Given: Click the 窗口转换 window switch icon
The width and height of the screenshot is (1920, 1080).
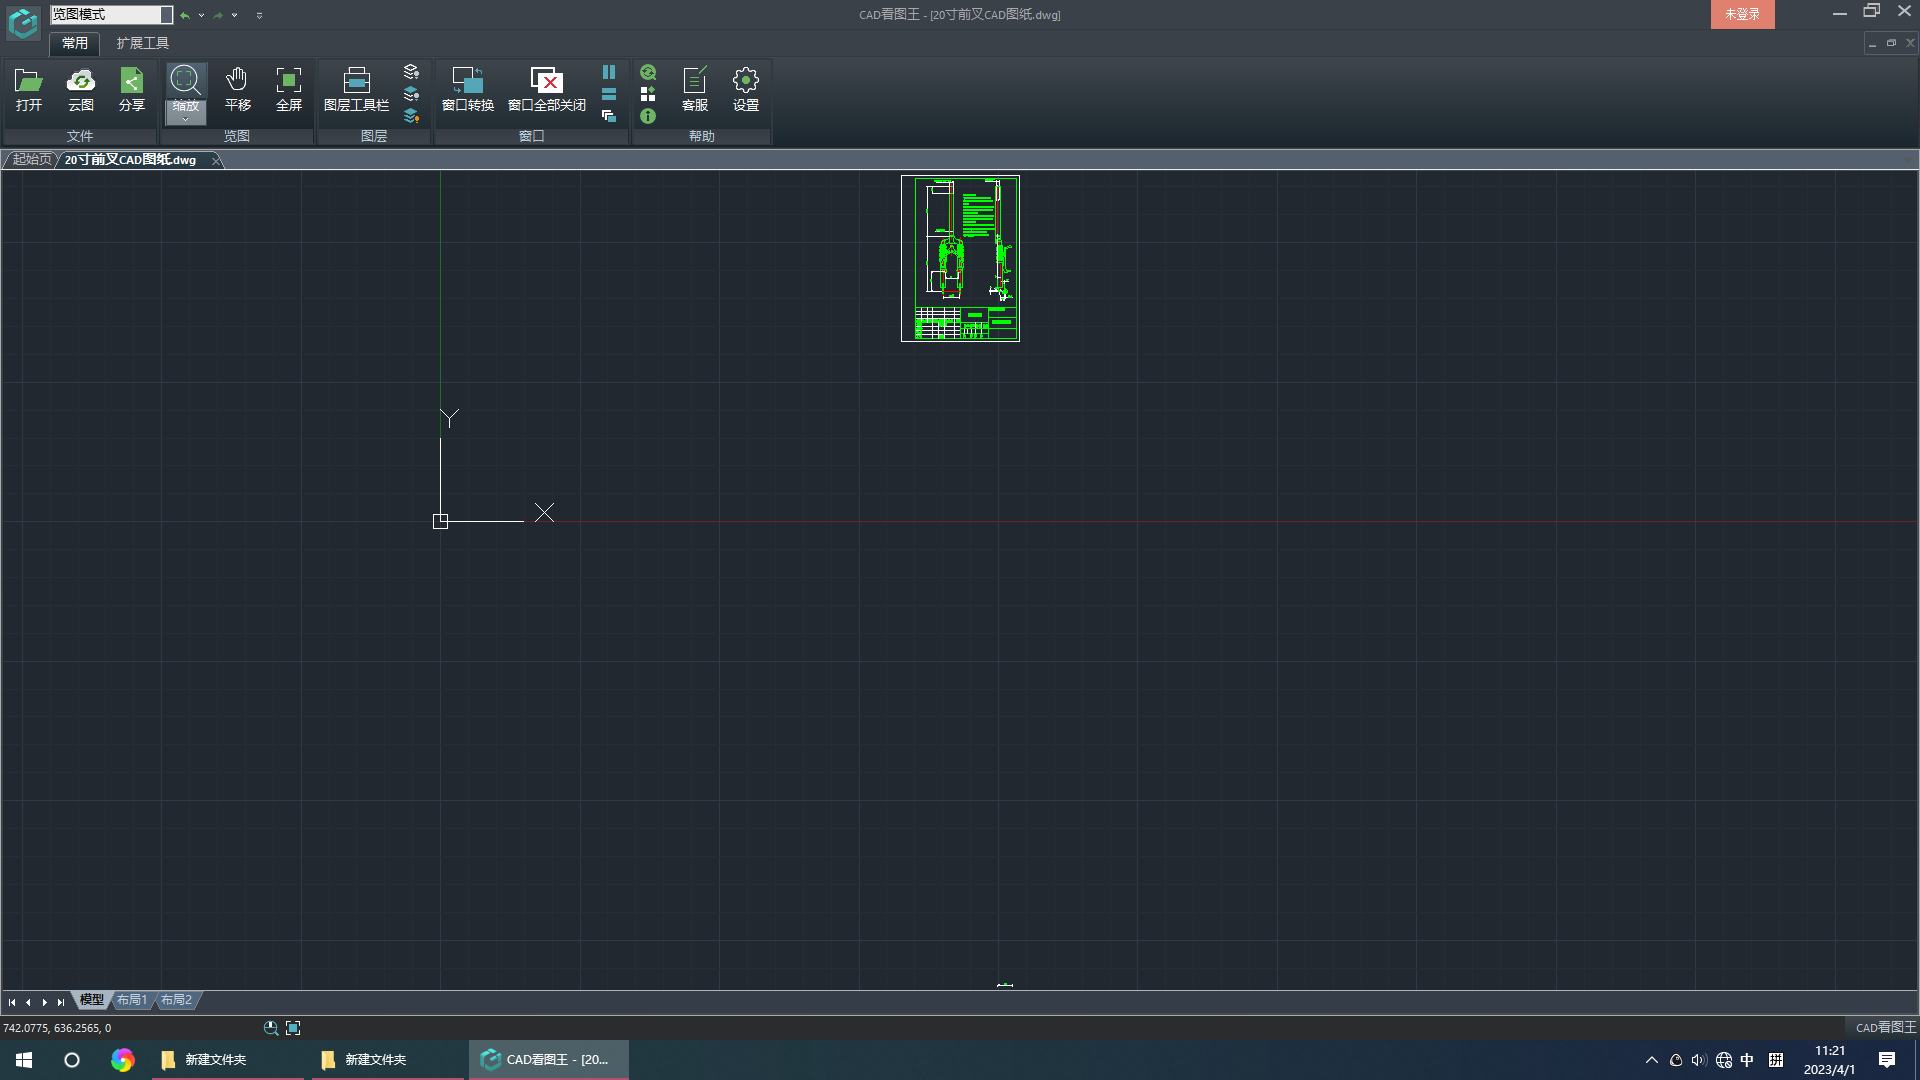Looking at the screenshot, I should point(467,88).
